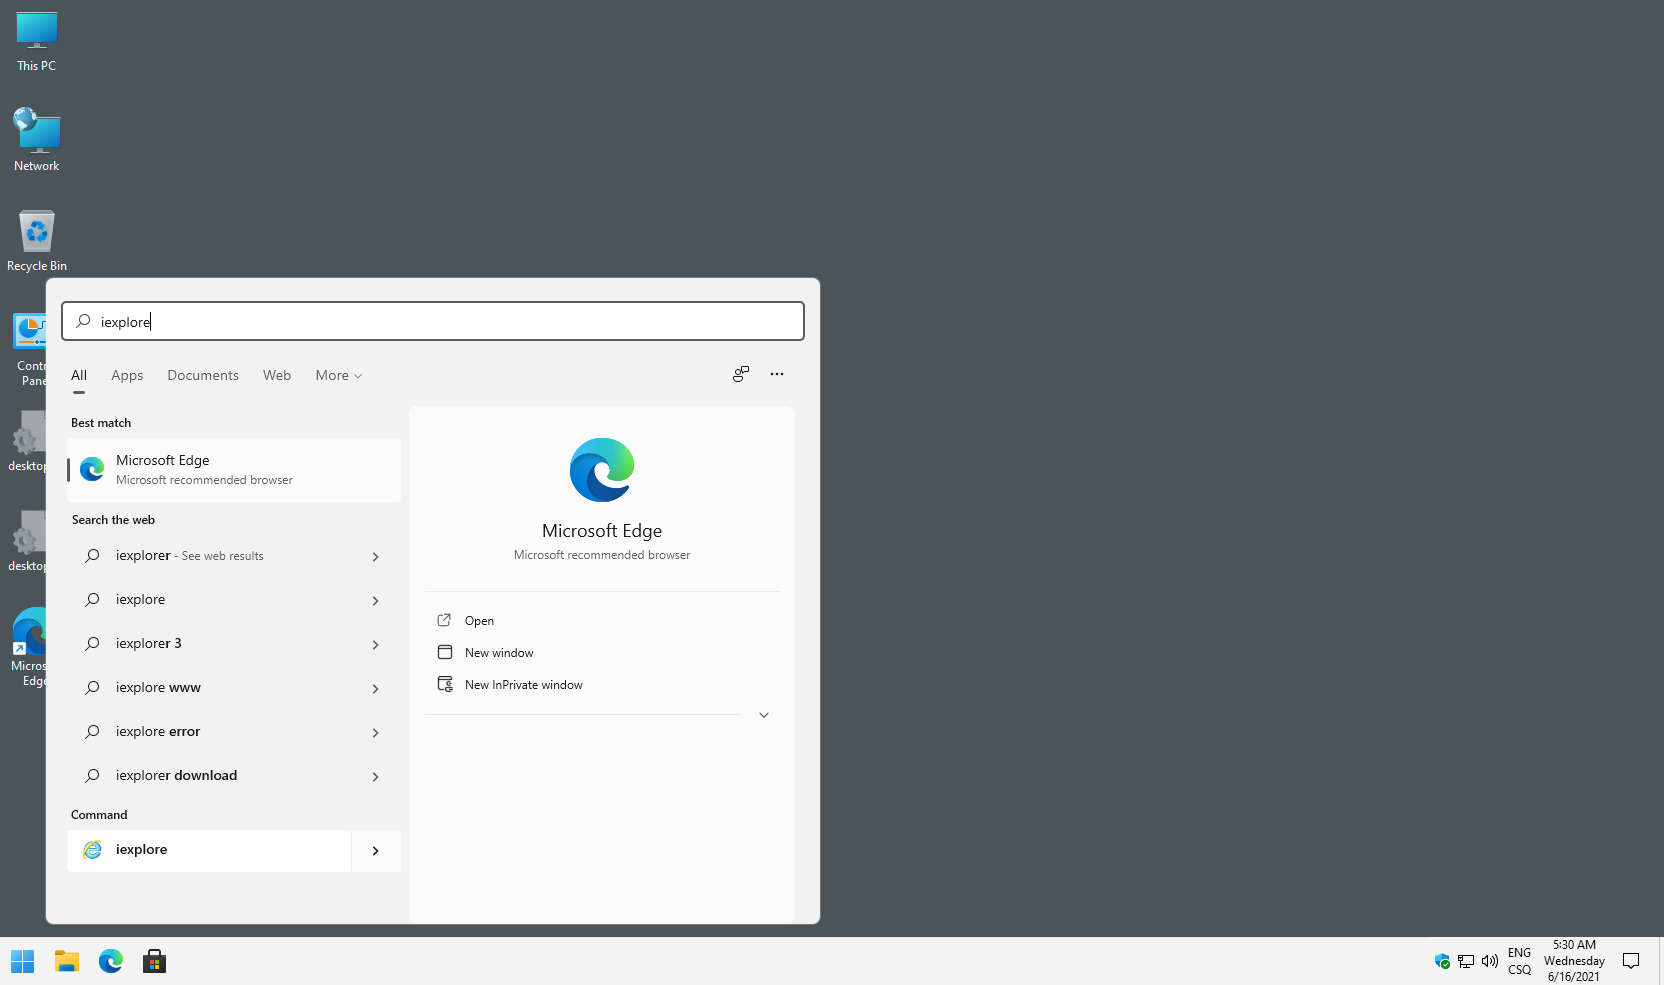Open the three-dot options menu

(x=777, y=374)
